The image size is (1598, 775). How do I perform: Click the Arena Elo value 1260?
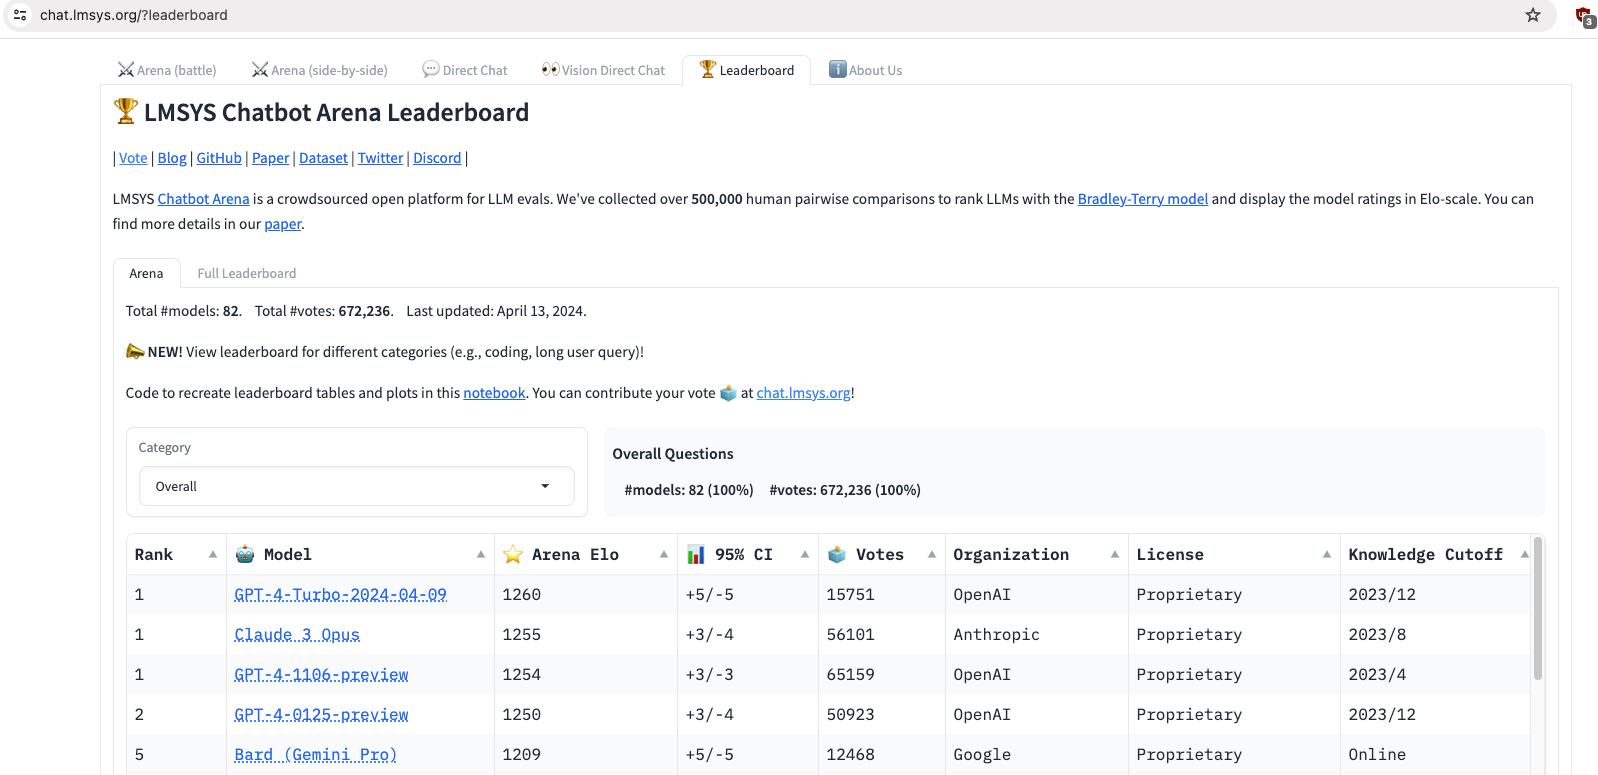pos(521,594)
